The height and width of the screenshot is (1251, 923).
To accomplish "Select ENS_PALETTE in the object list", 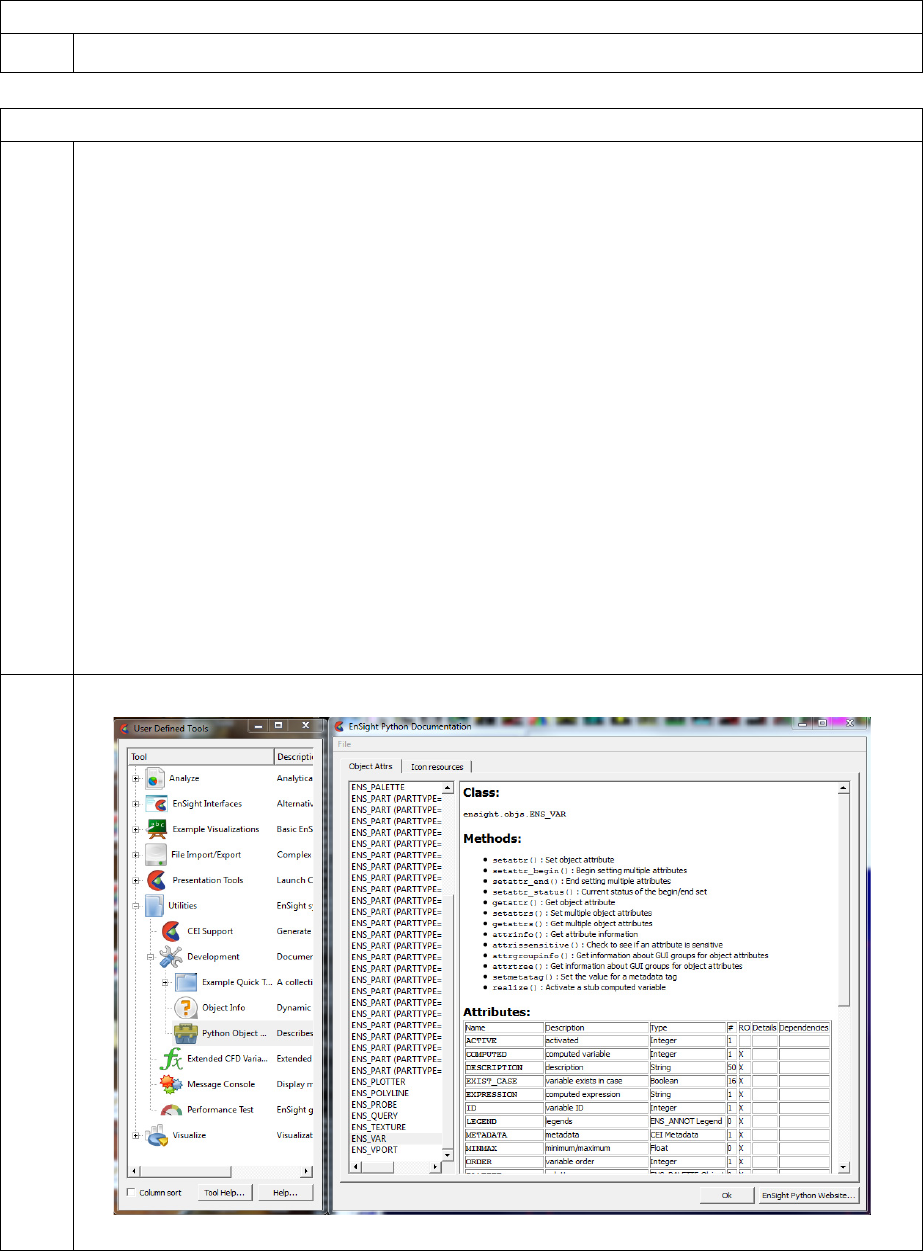I will (x=376, y=787).
